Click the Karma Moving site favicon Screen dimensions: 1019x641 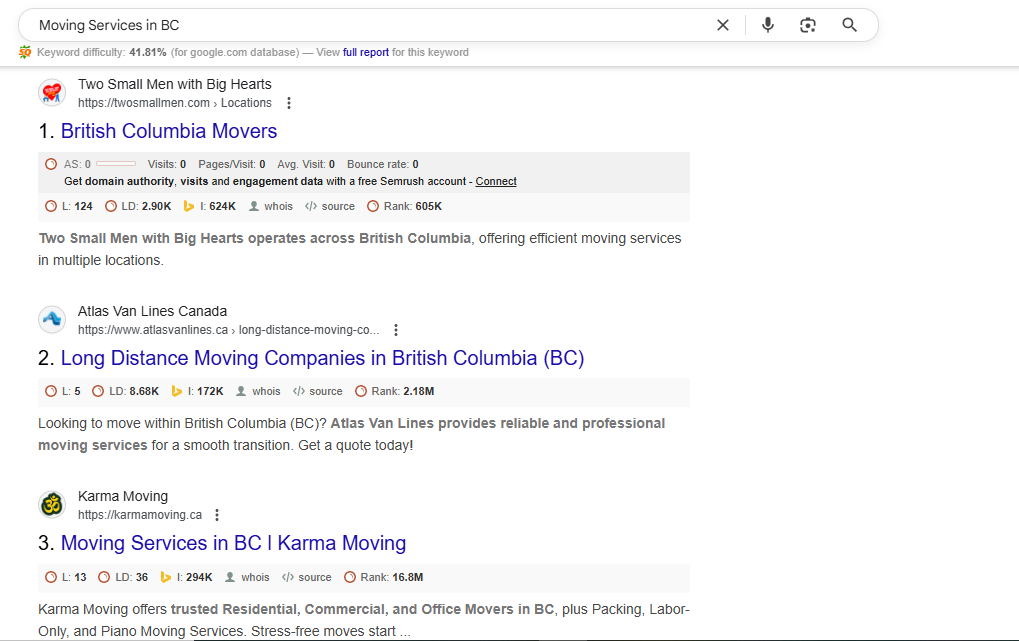coord(52,505)
